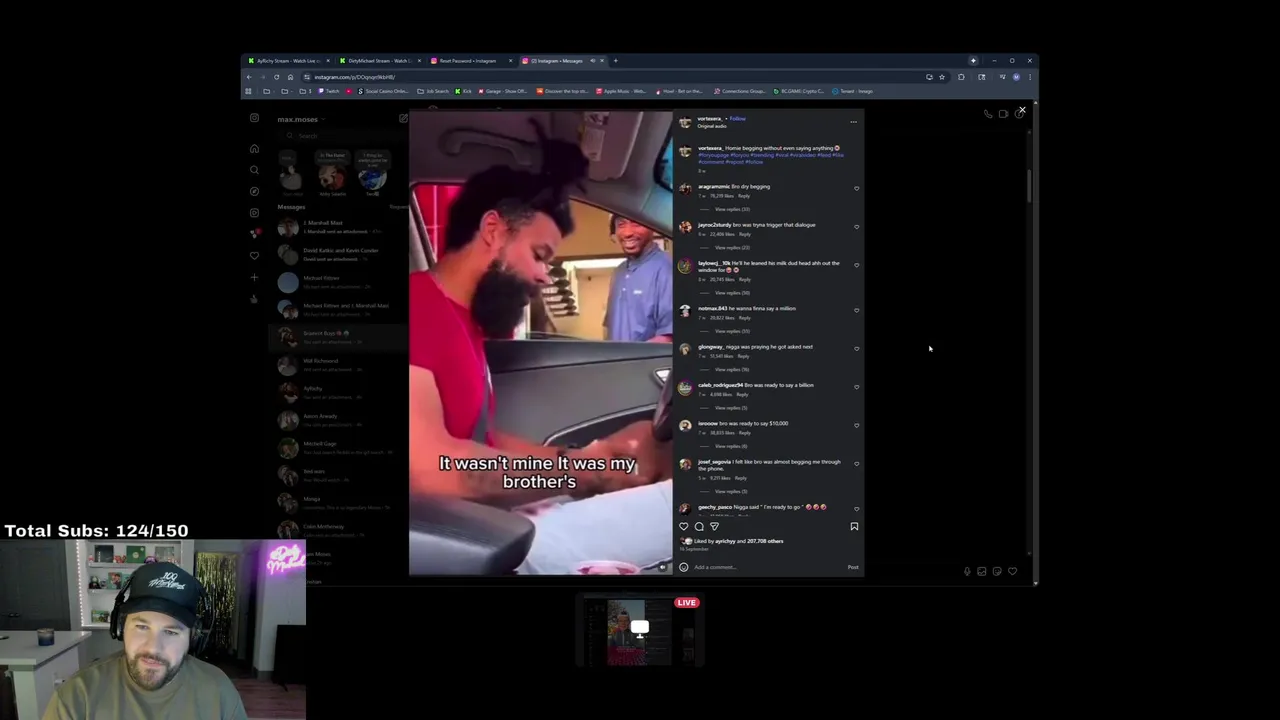The width and height of the screenshot is (1280, 720).
Task: Open the comment bubble icon under the post
Action: [x=699, y=527]
